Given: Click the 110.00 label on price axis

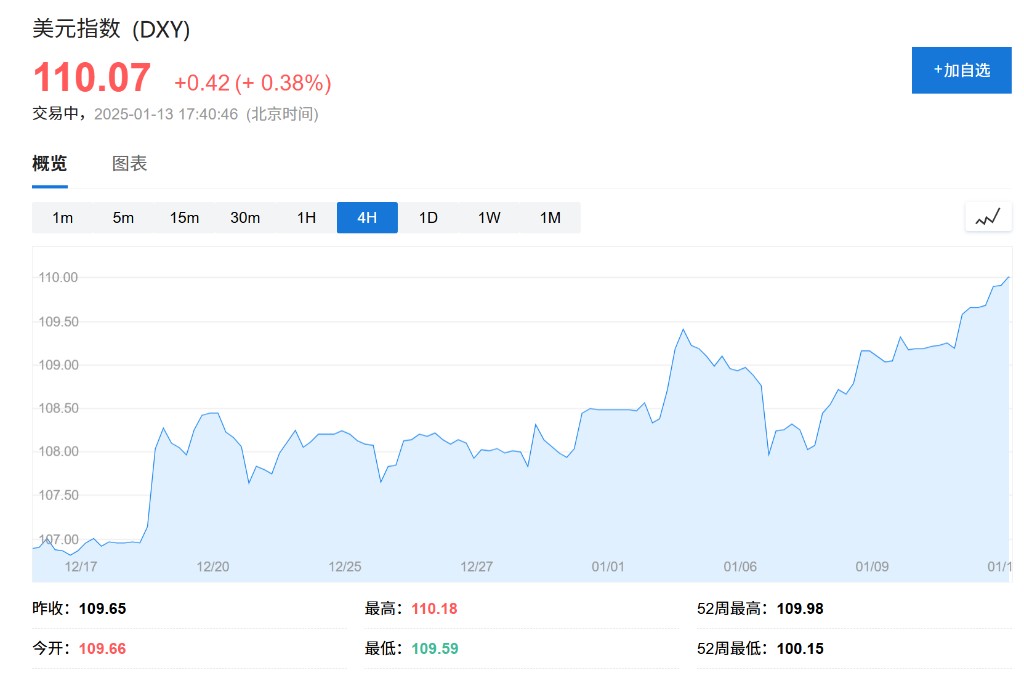Looking at the screenshot, I should [x=59, y=277].
